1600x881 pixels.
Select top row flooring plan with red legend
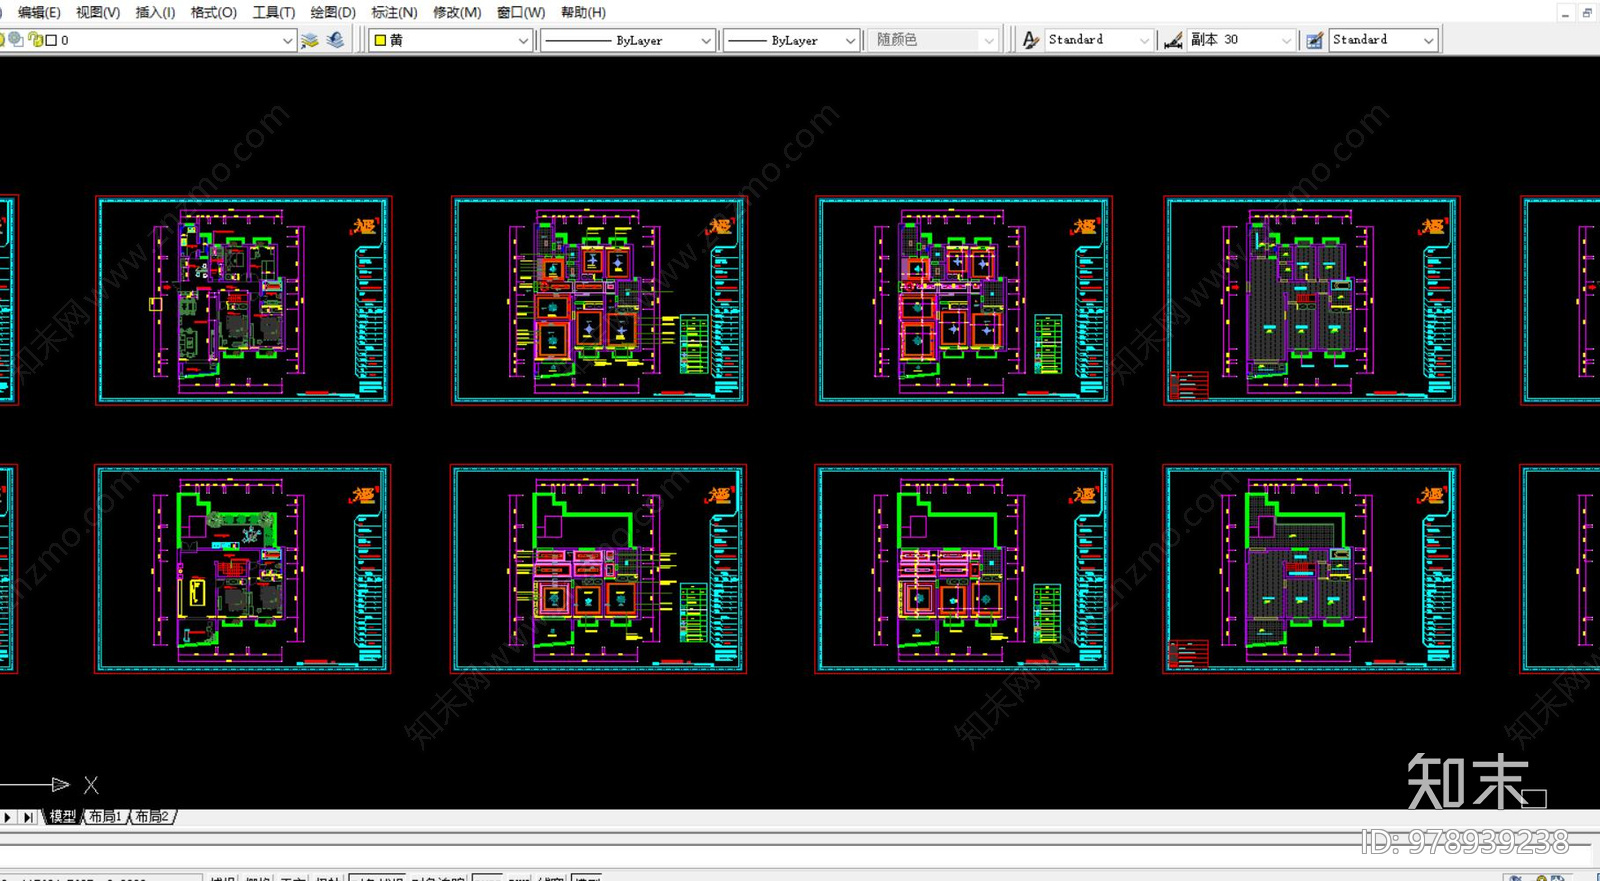pos(1312,301)
